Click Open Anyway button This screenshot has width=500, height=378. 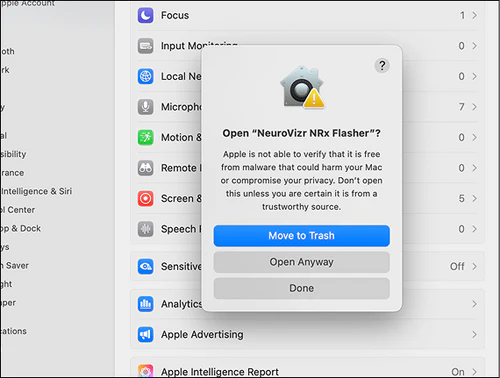point(302,262)
